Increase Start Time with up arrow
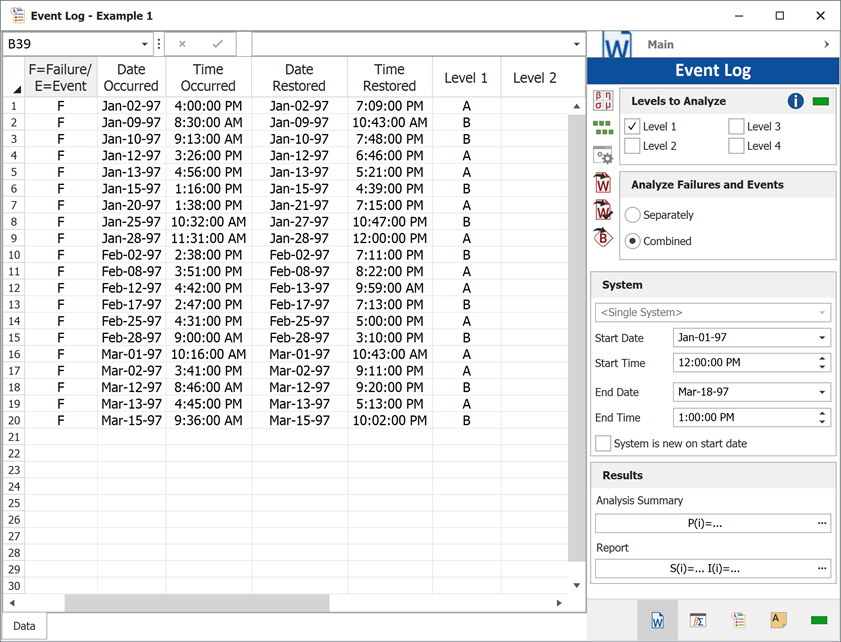The width and height of the screenshot is (841, 642). pos(822,358)
